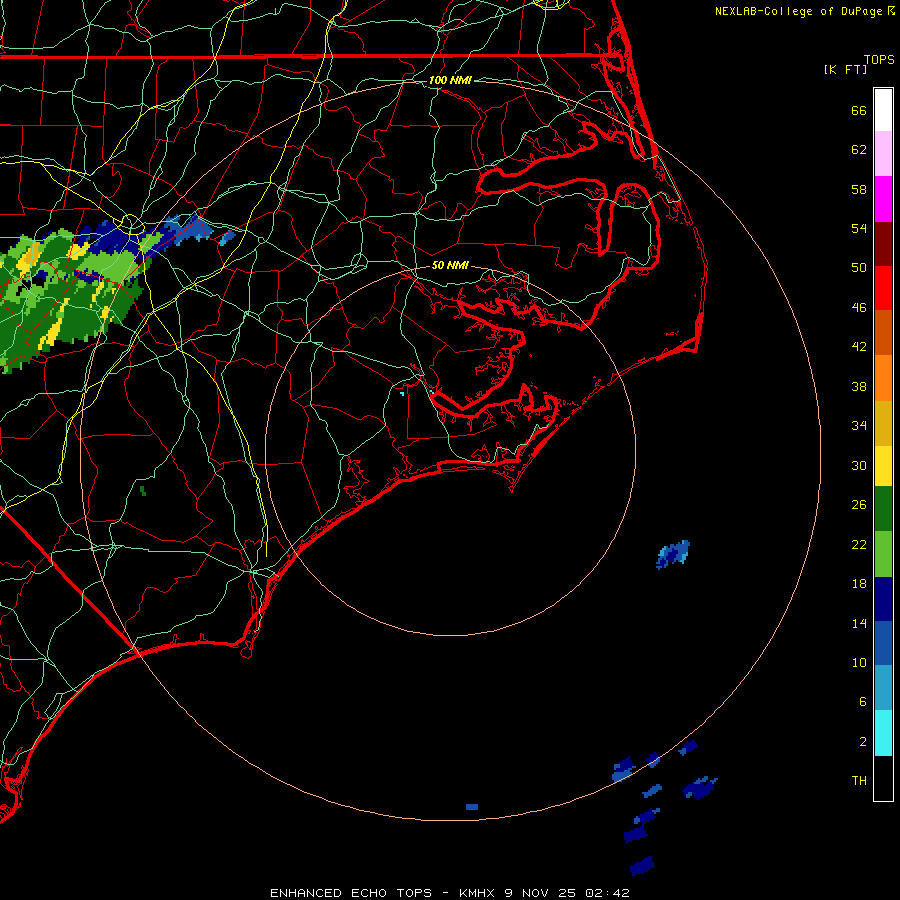Image resolution: width=900 pixels, height=900 pixels.
Task: Click the magenta legend swatch
Action: [x=883, y=199]
